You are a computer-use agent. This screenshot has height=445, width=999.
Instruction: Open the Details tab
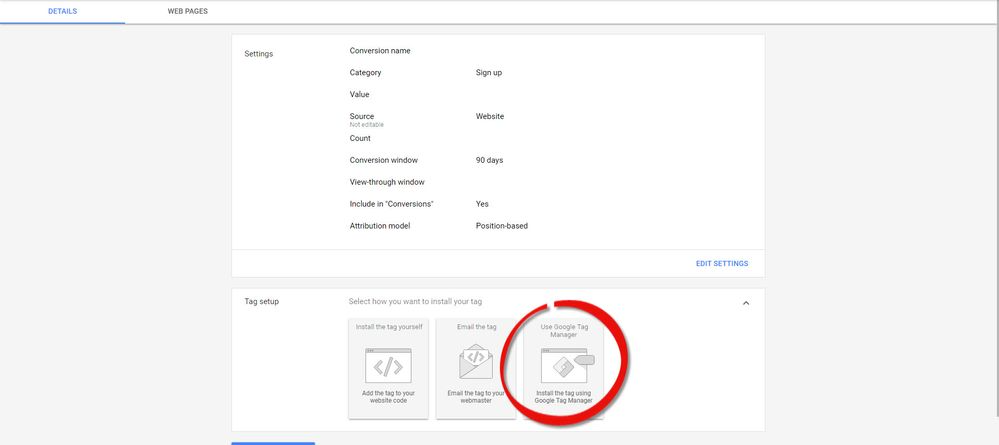[62, 11]
